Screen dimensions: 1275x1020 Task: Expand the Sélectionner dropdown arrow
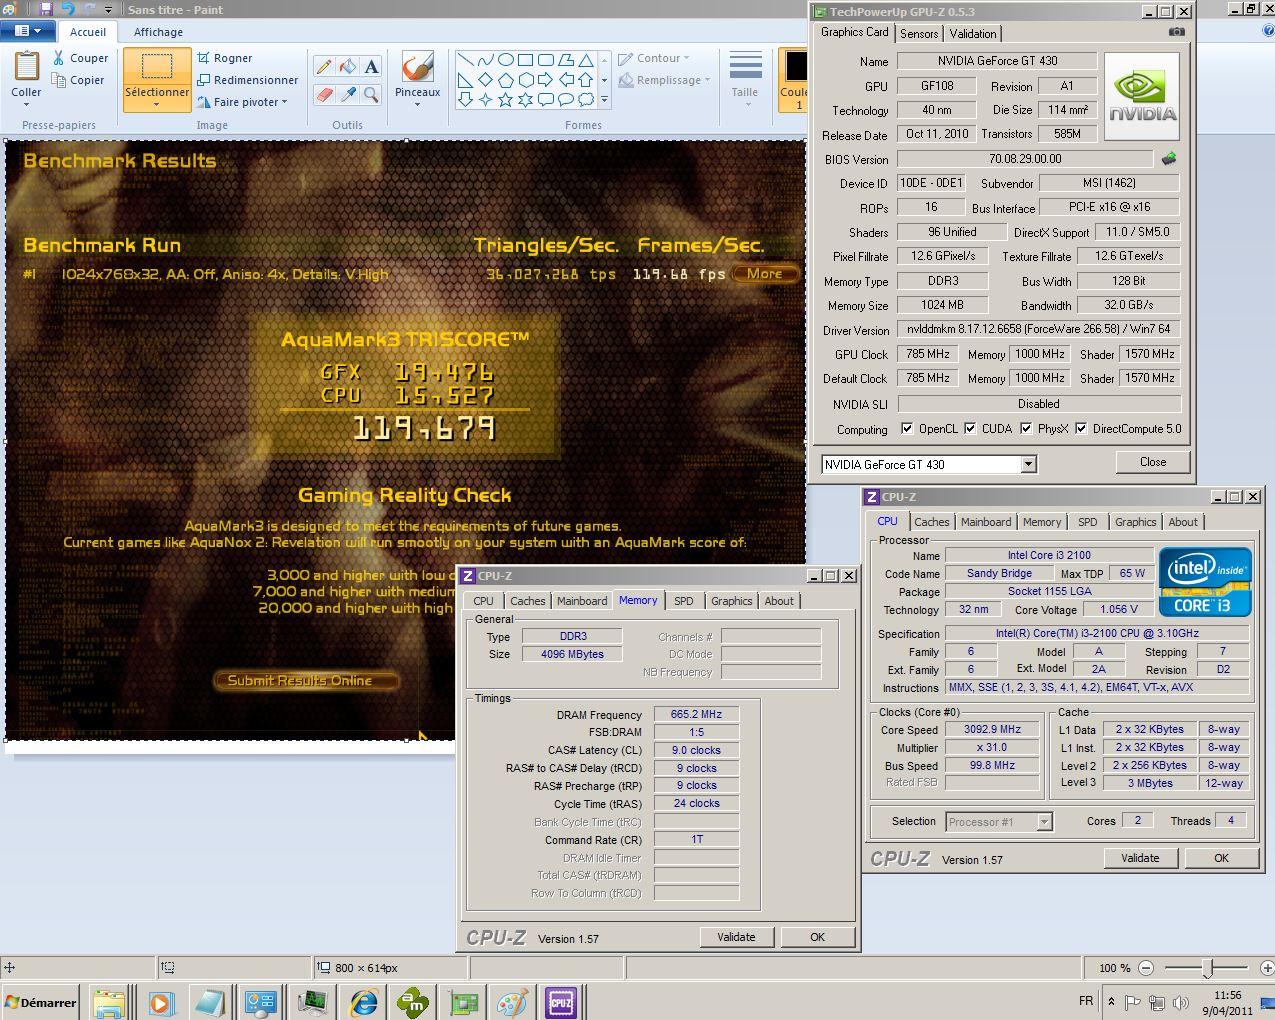[x=157, y=105]
